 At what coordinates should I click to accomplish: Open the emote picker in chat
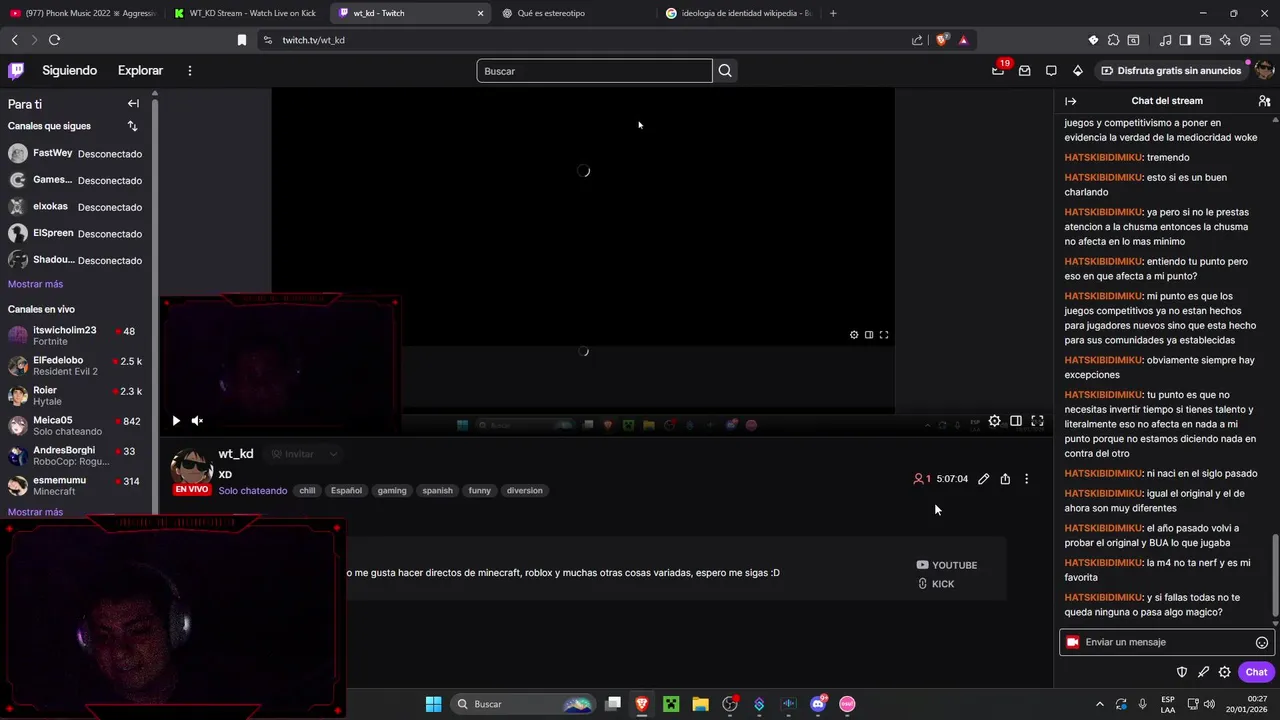point(1261,643)
